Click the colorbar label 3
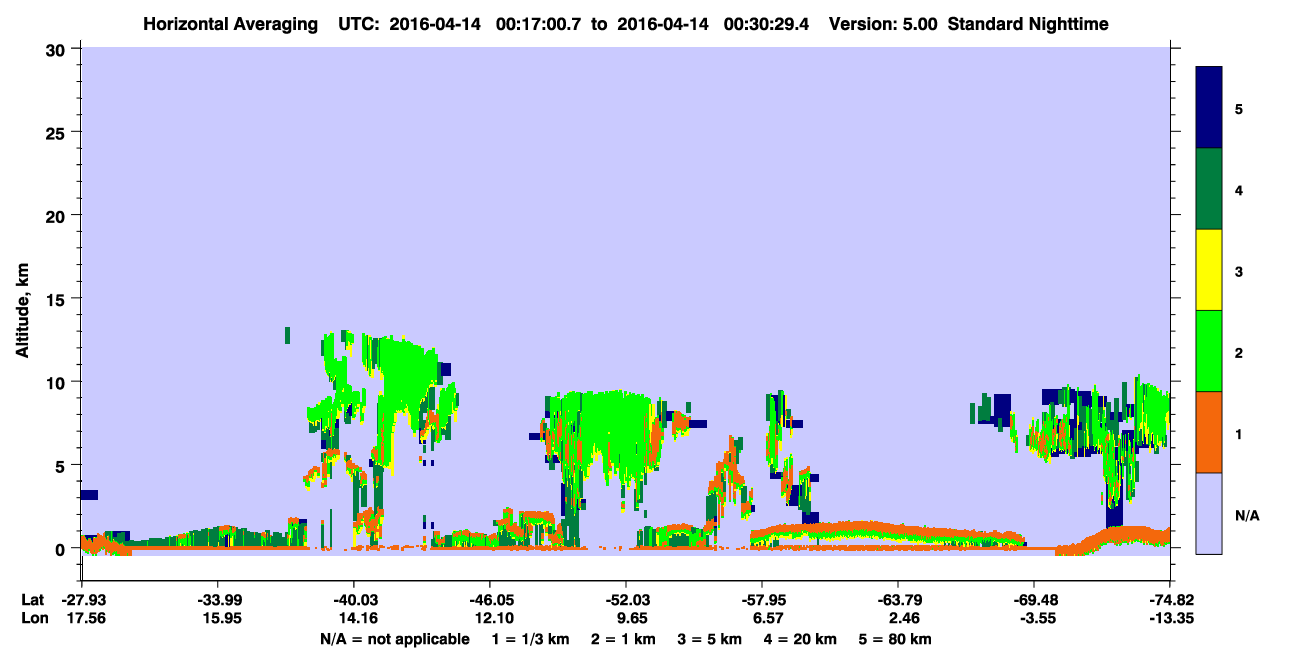The width and height of the screenshot is (1300, 667). tap(1239, 271)
